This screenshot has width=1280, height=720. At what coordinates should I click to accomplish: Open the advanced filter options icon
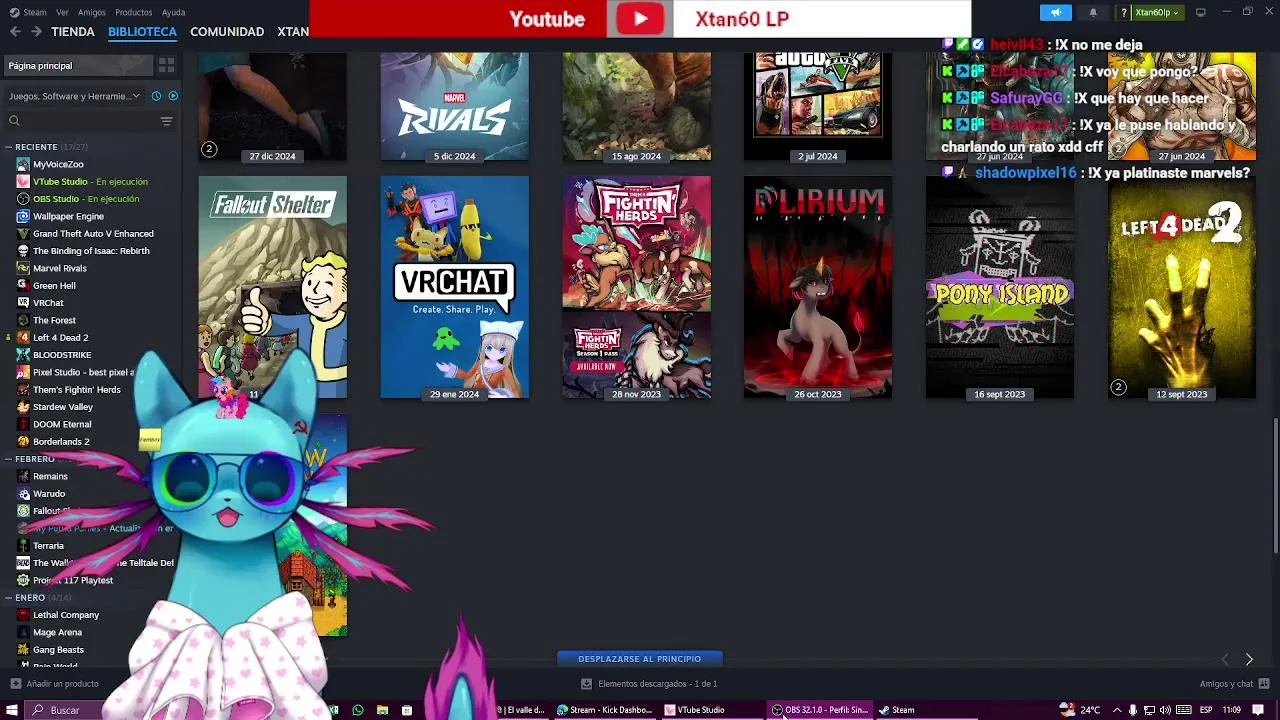[166, 121]
